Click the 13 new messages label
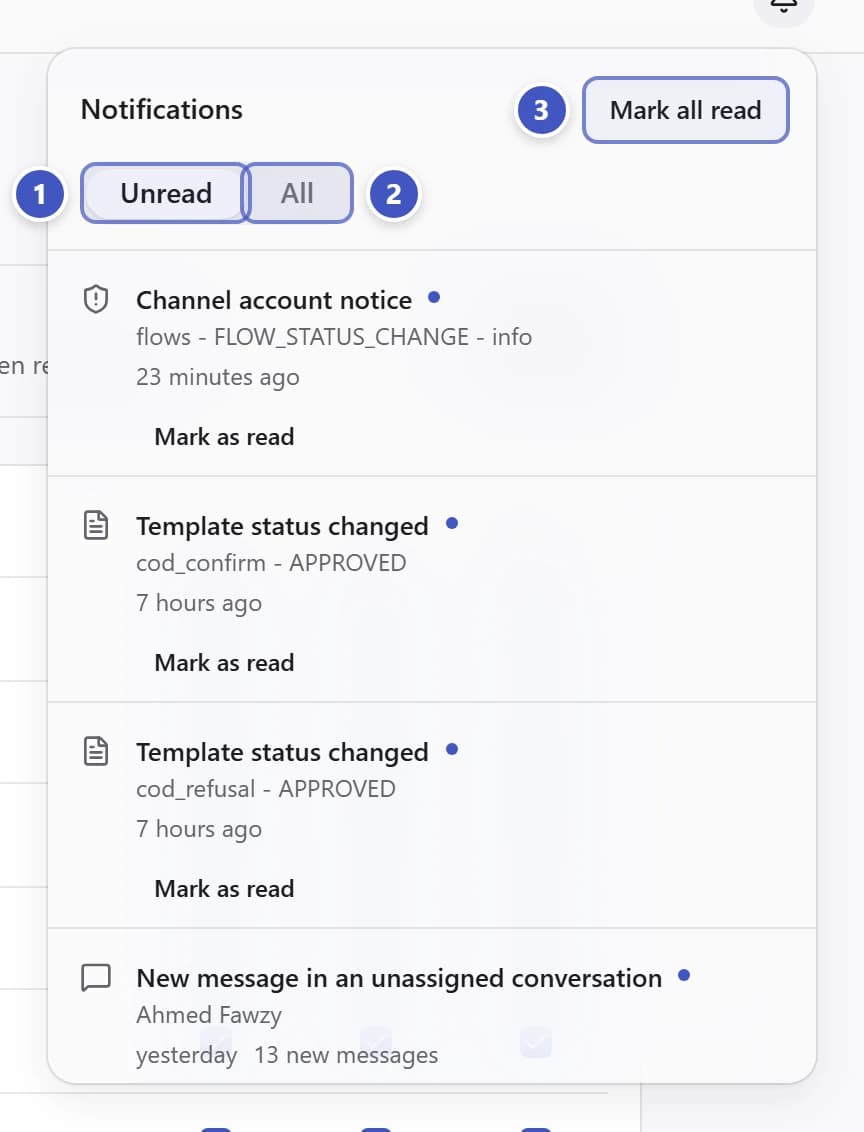This screenshot has height=1132, width=864. [346, 1055]
